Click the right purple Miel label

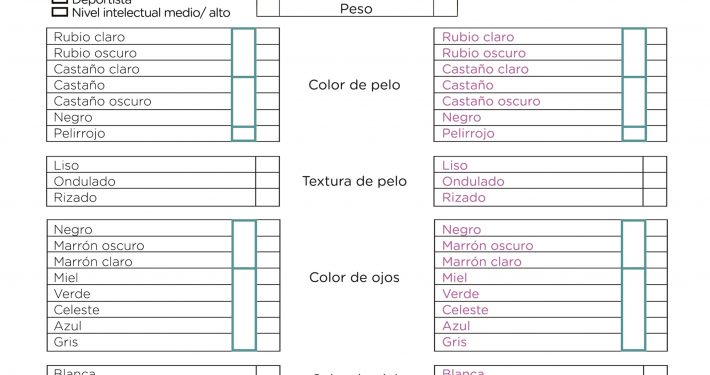click(x=454, y=278)
